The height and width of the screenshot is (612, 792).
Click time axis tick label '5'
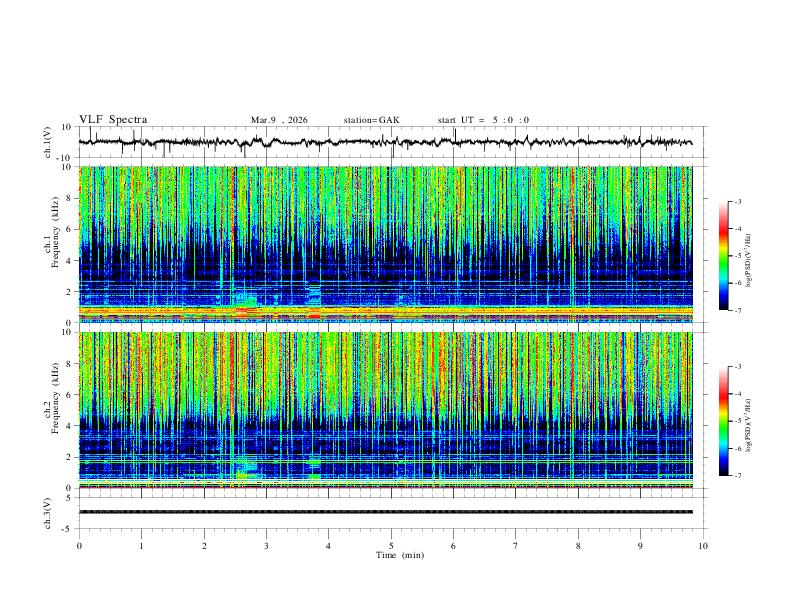tap(391, 546)
